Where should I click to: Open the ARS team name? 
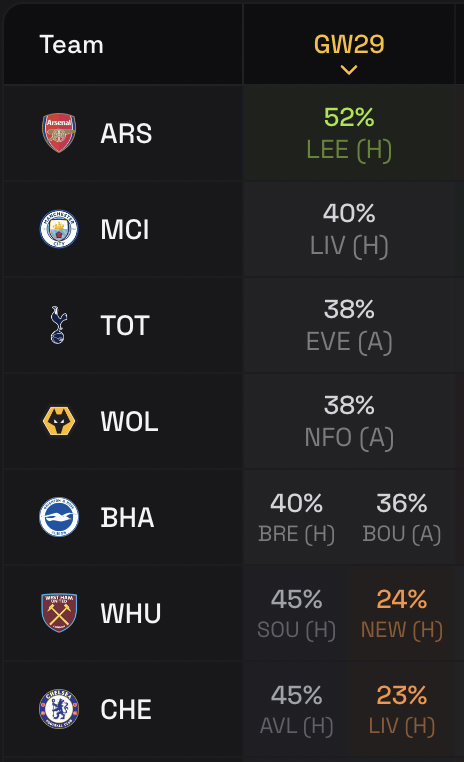coord(126,133)
